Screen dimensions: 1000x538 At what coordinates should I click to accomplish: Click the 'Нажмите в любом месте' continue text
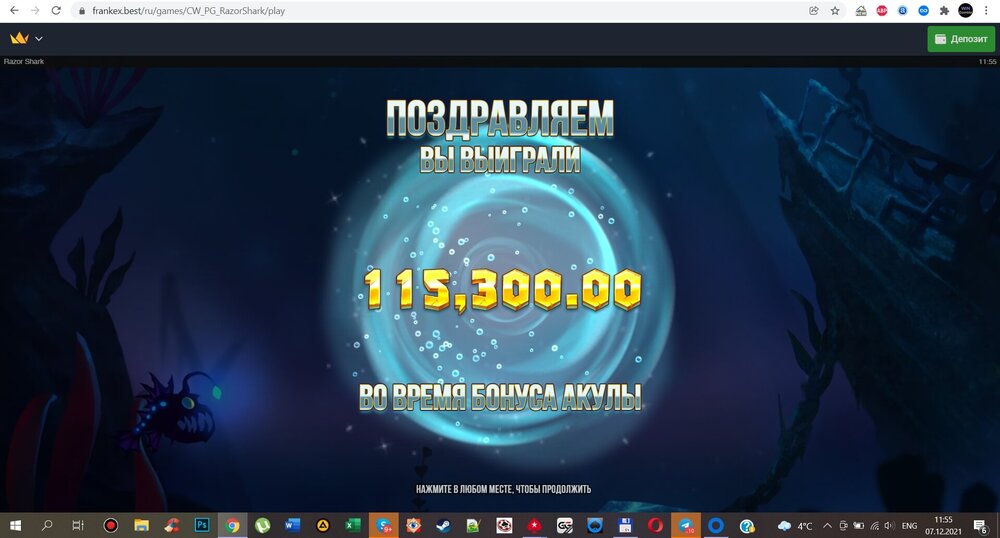(x=503, y=489)
